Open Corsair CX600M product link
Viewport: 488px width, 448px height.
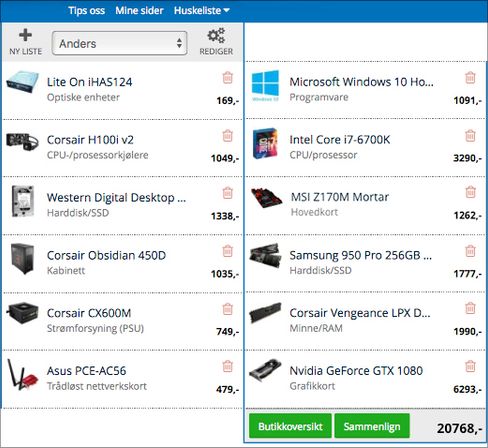coord(89,313)
